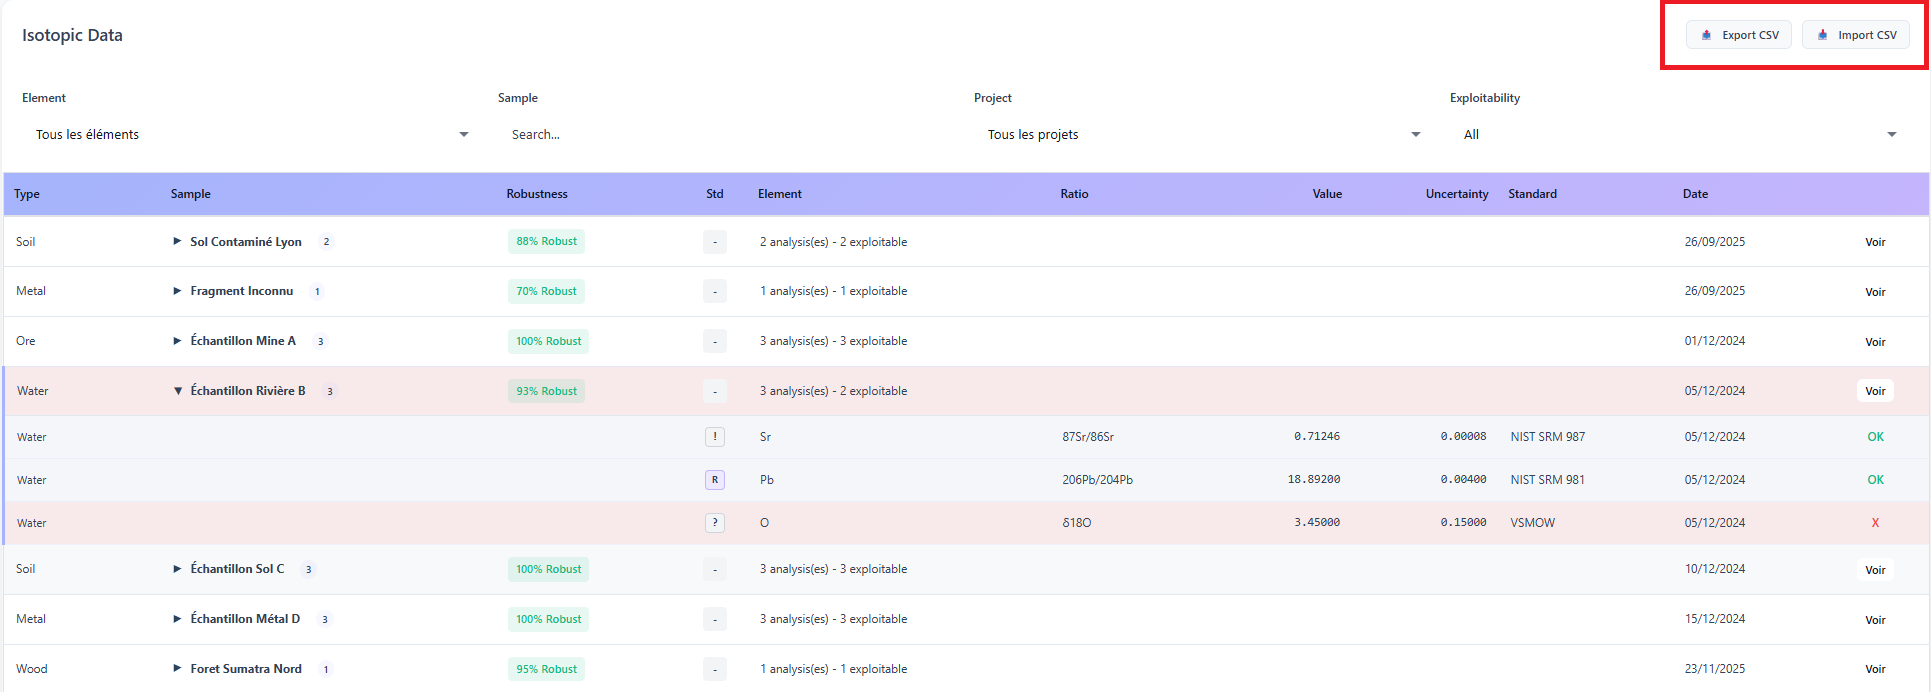This screenshot has height=692, width=1931.
Task: Focus the Sample search field
Action: (x=728, y=134)
